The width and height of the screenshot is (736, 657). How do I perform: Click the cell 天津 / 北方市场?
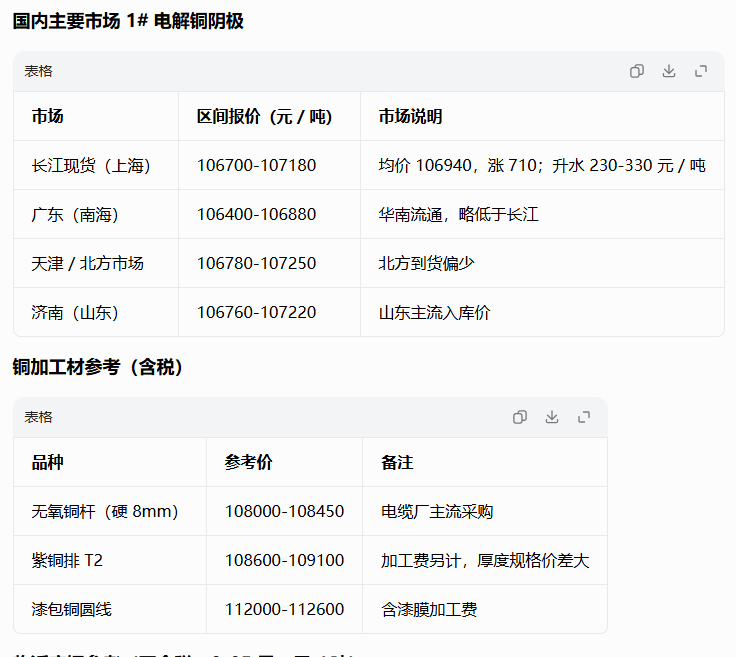point(87,263)
